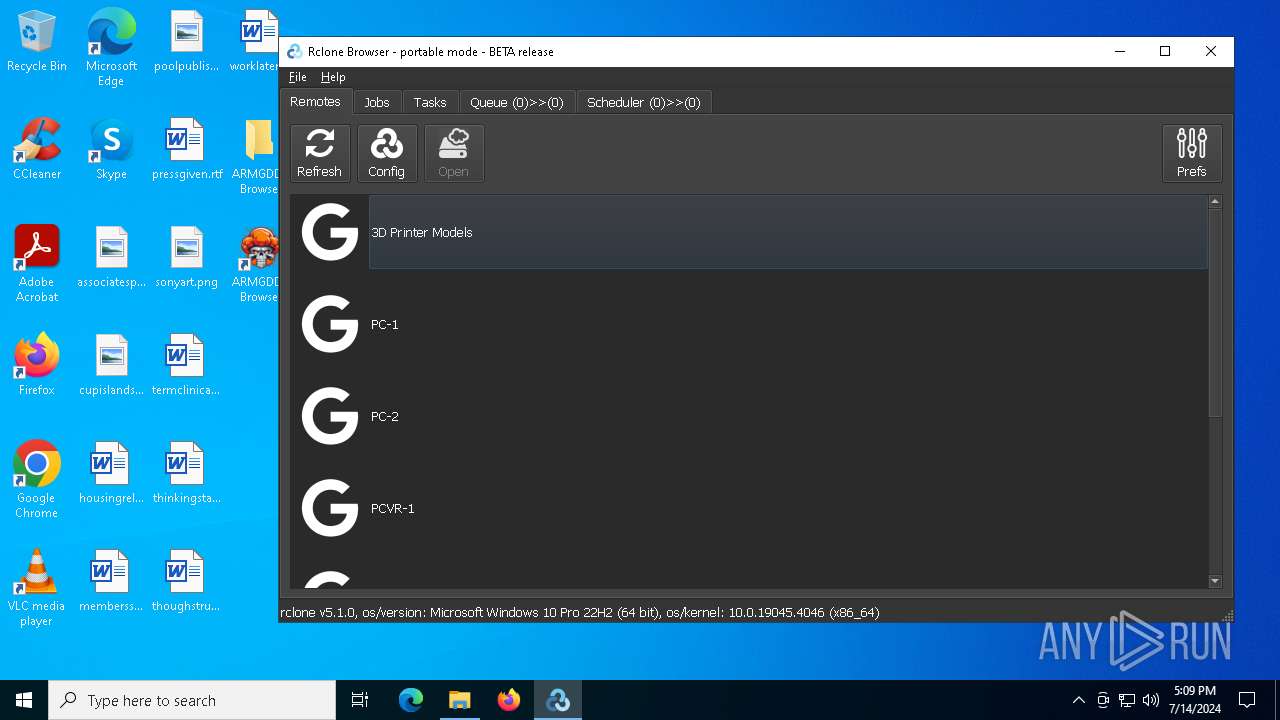Click the Refresh remotes toolbar button
The height and width of the screenshot is (720, 1280).
click(320, 153)
